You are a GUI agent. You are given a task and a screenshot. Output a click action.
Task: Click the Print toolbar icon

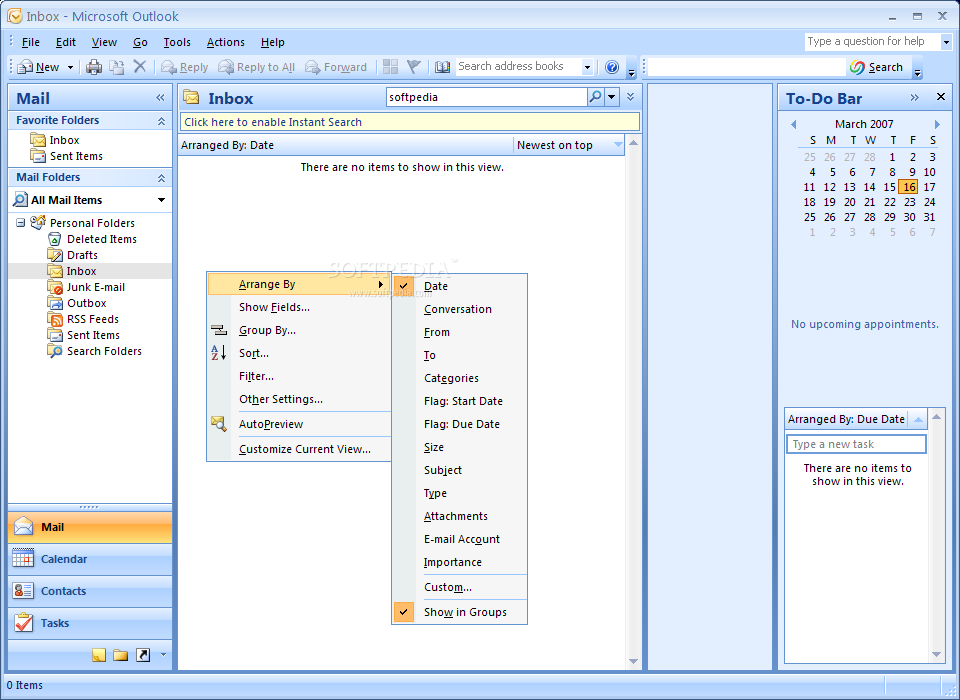click(x=94, y=67)
